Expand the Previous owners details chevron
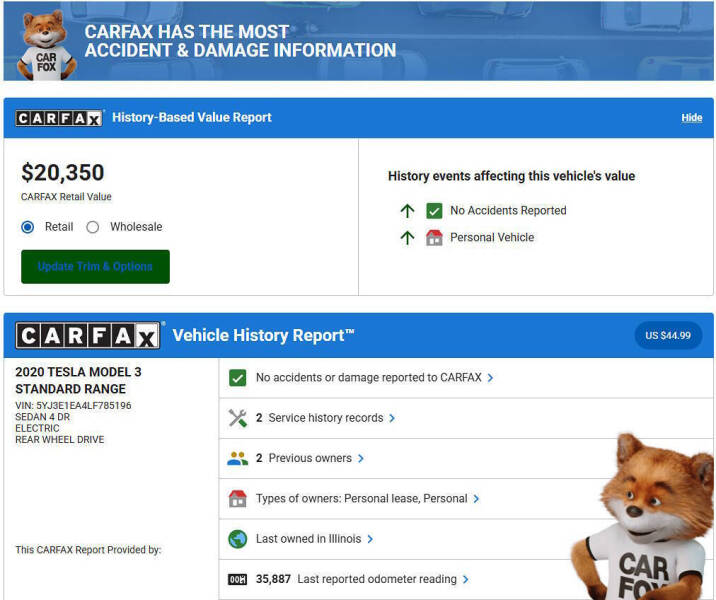Viewport: 716px width, 600px height. pyautogui.click(x=360, y=458)
